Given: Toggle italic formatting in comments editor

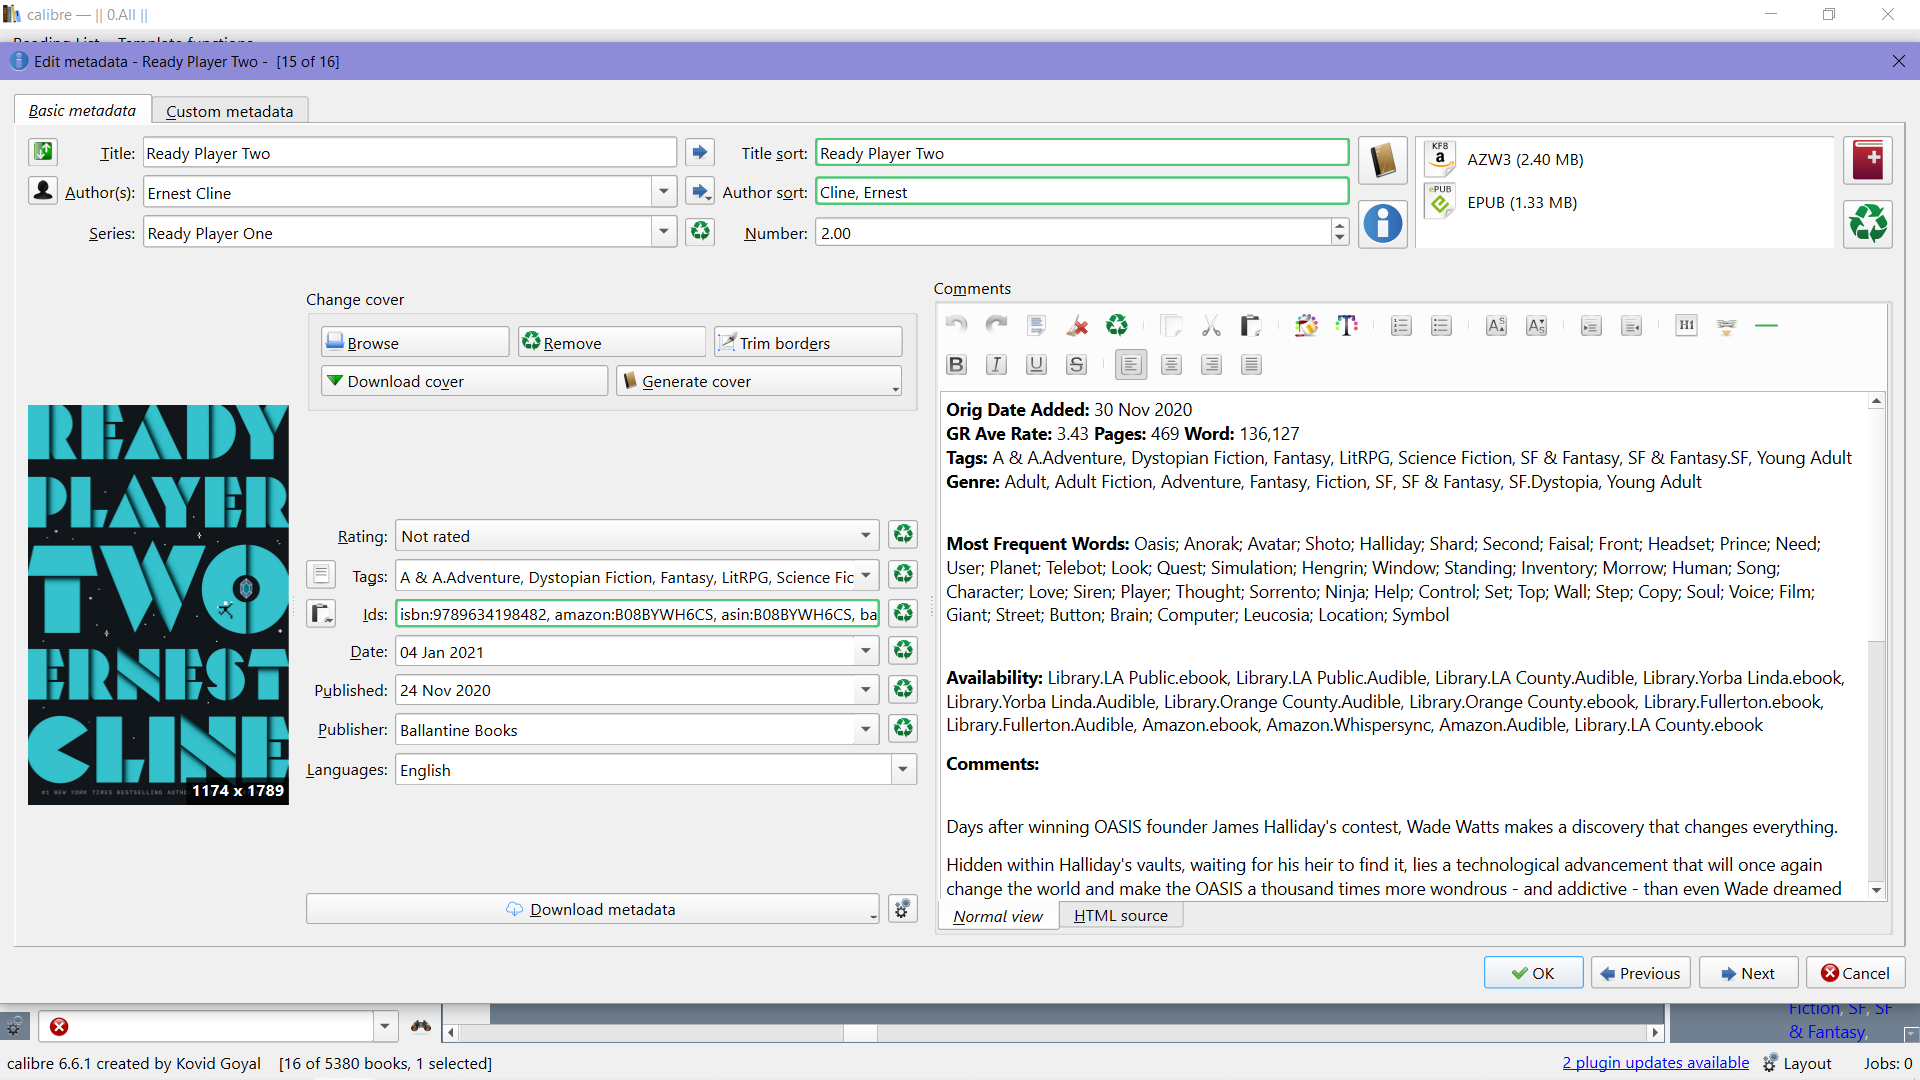Looking at the screenshot, I should coord(996,365).
